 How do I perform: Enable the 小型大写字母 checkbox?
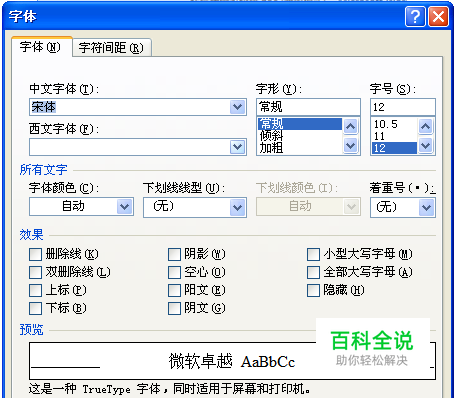coord(313,254)
